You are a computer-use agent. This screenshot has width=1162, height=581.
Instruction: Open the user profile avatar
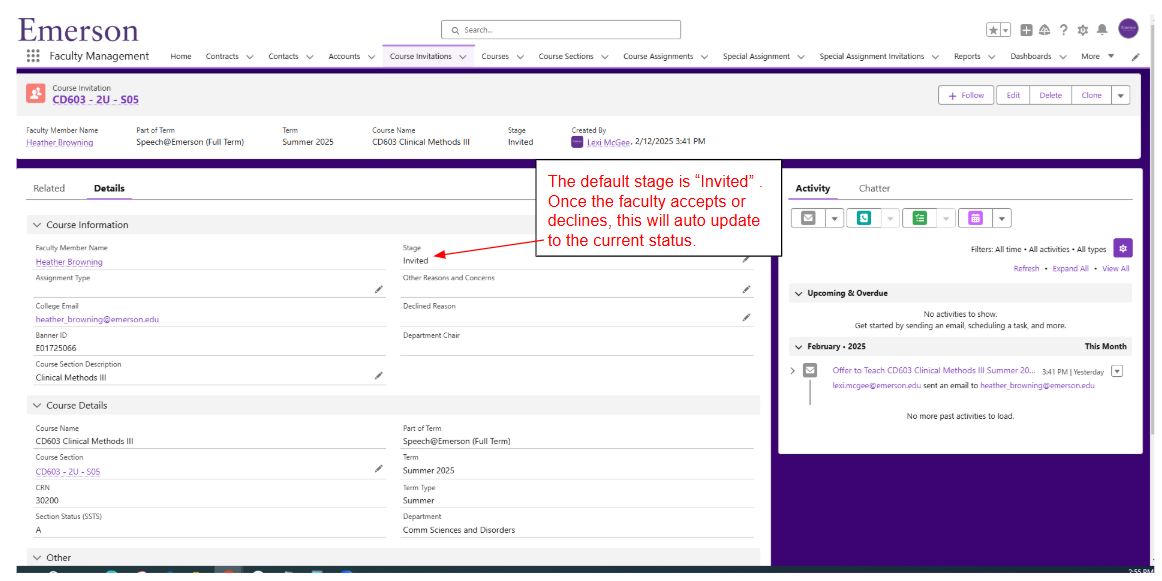[x=1128, y=28]
